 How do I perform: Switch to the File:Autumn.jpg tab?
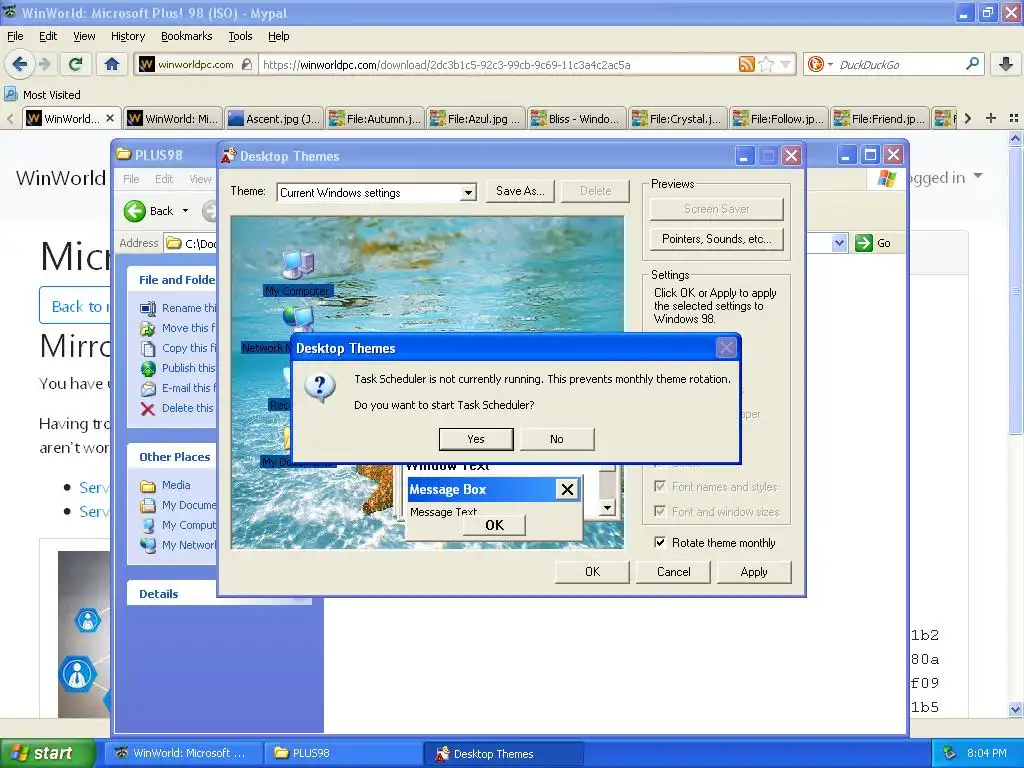(x=374, y=118)
